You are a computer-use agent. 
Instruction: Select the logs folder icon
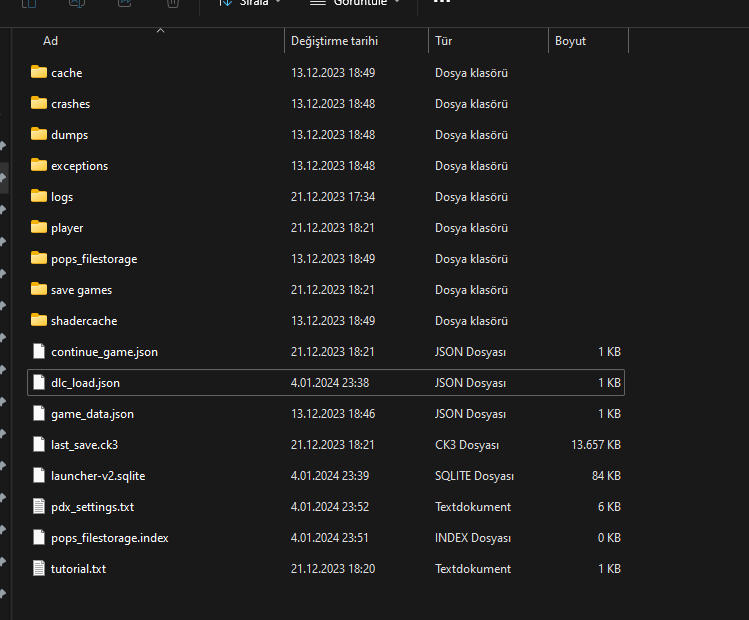pyautogui.click(x=39, y=196)
